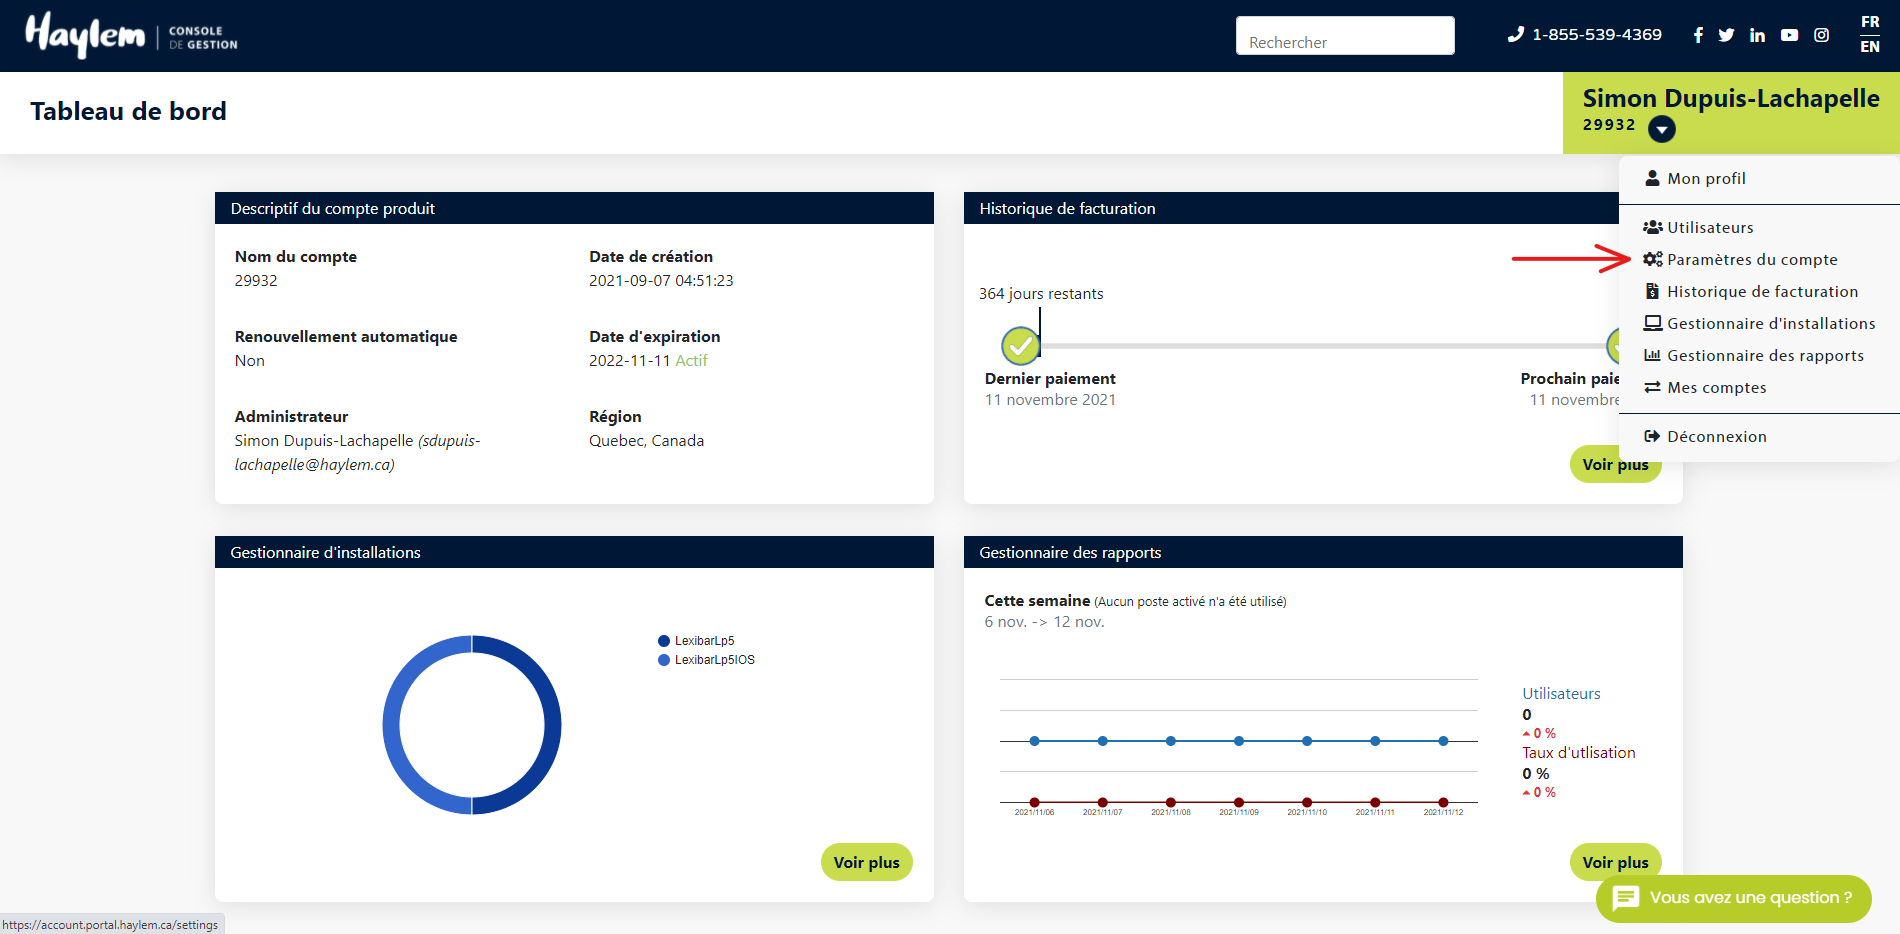Open the Facebook social icon
The width and height of the screenshot is (1900, 934).
coord(1698,35)
